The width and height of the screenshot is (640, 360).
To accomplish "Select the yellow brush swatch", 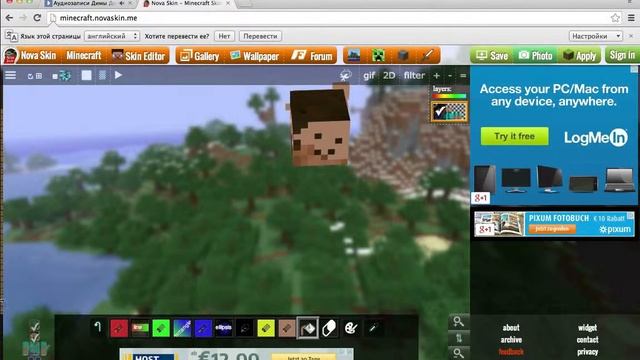I will pyautogui.click(x=266, y=328).
